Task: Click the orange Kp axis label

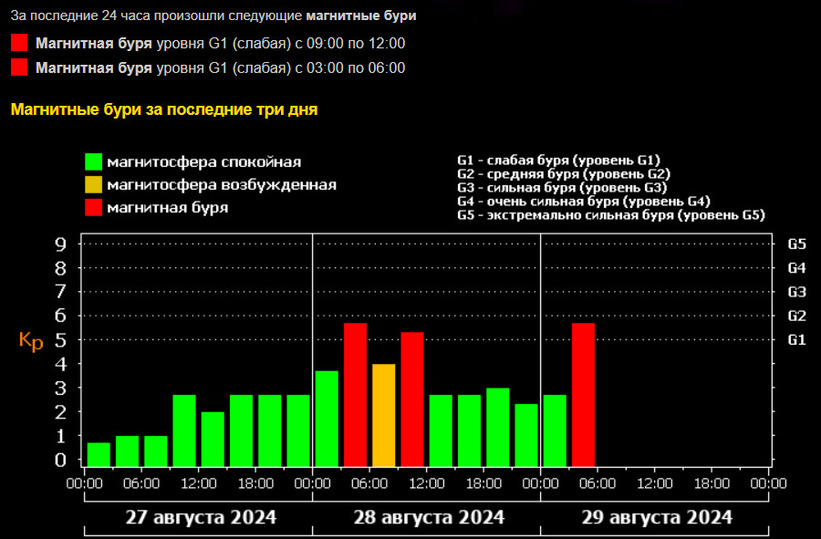Action: tap(31, 341)
